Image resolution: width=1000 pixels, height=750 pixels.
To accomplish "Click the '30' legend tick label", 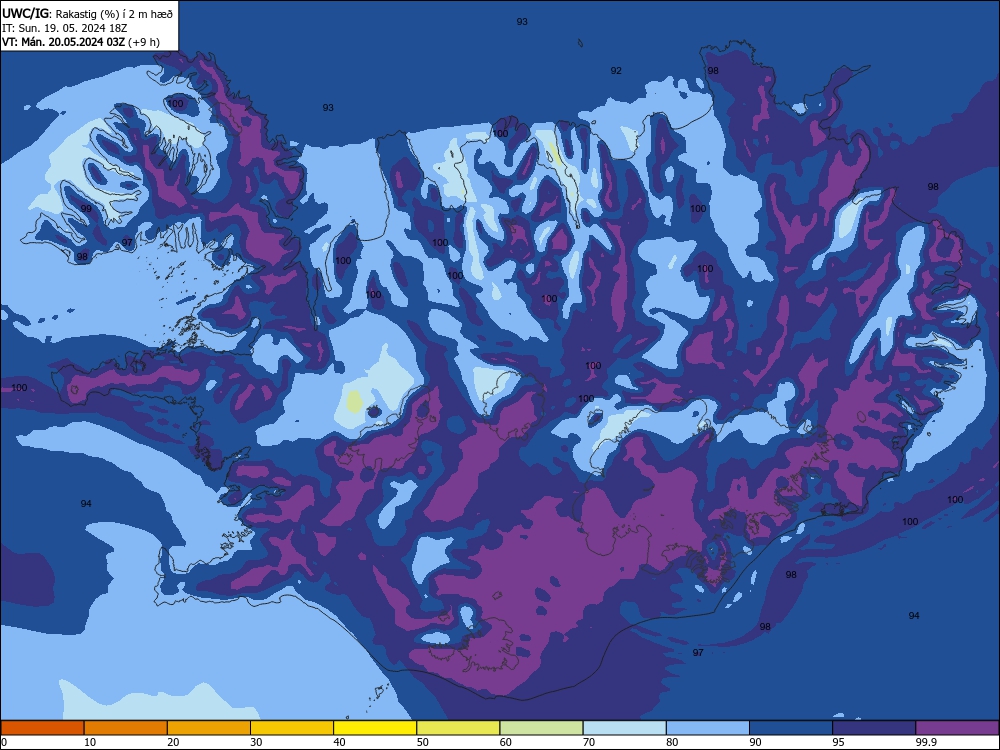I will tap(256, 742).
